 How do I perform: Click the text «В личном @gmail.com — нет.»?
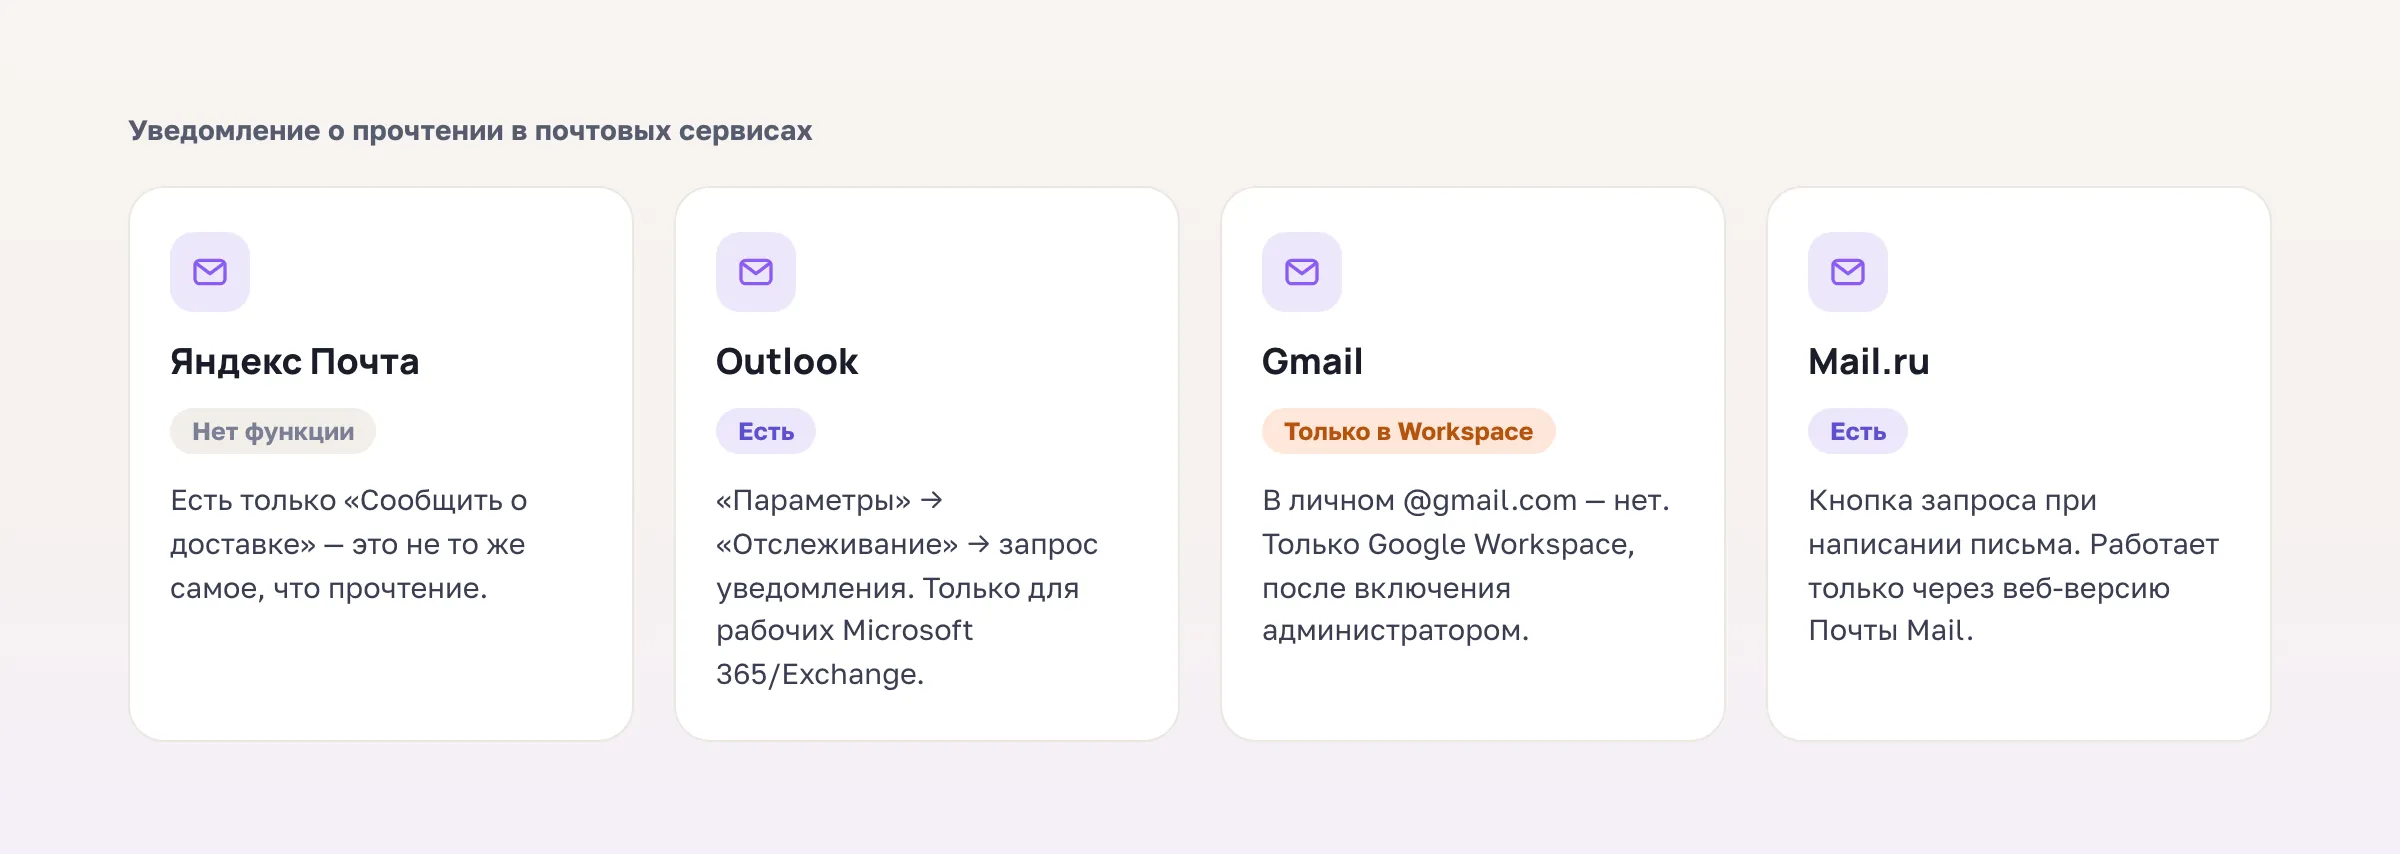click(x=1466, y=500)
